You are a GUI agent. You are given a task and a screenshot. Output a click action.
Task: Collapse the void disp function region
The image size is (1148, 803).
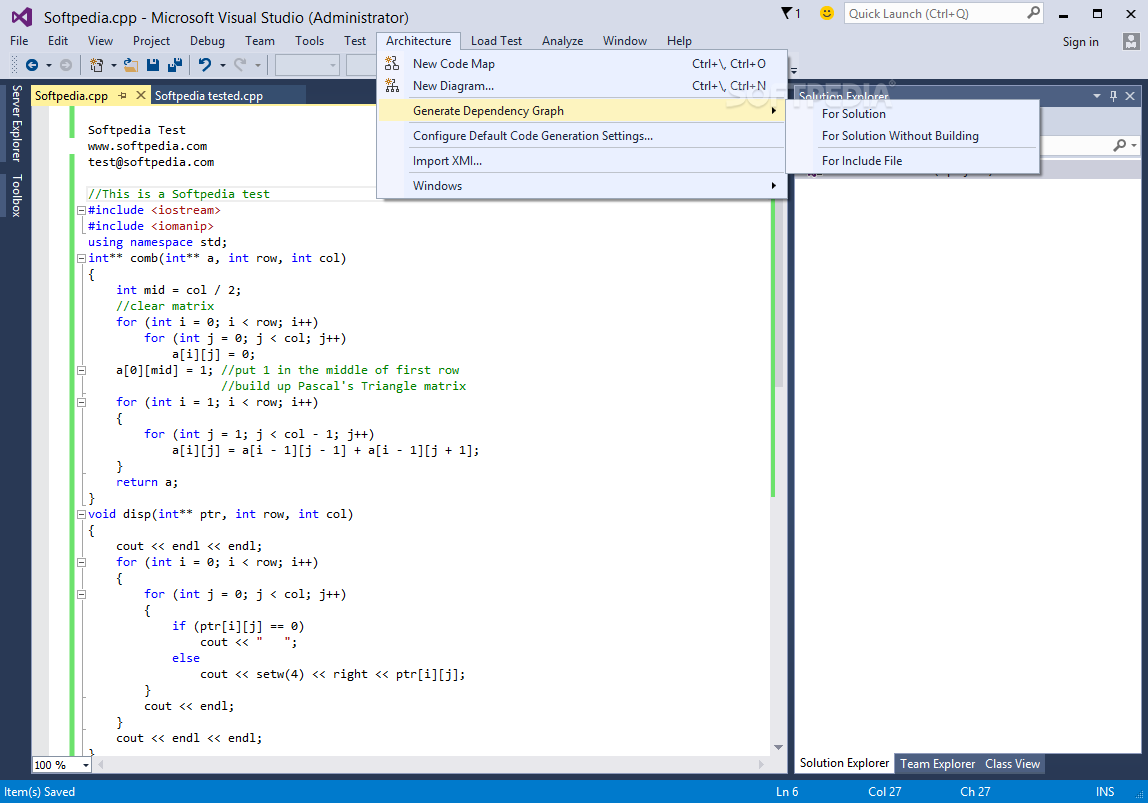click(x=81, y=515)
